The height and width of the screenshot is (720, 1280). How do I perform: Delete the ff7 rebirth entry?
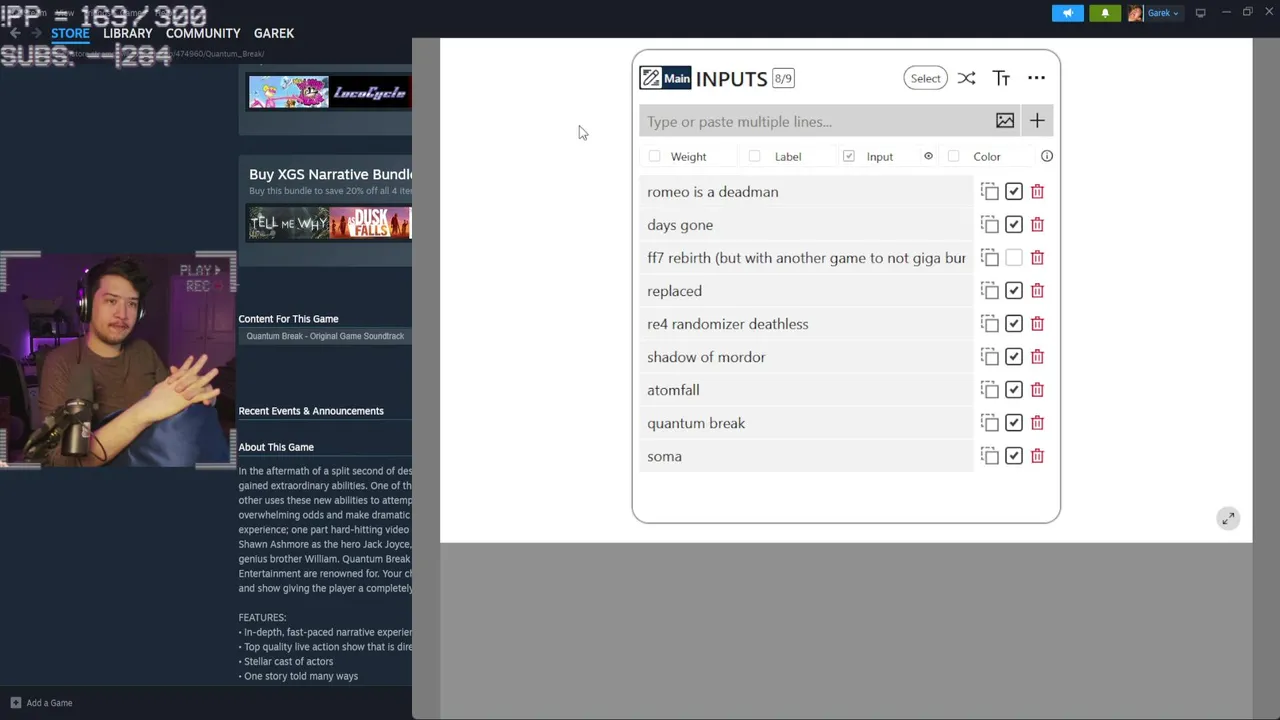coord(1037,257)
